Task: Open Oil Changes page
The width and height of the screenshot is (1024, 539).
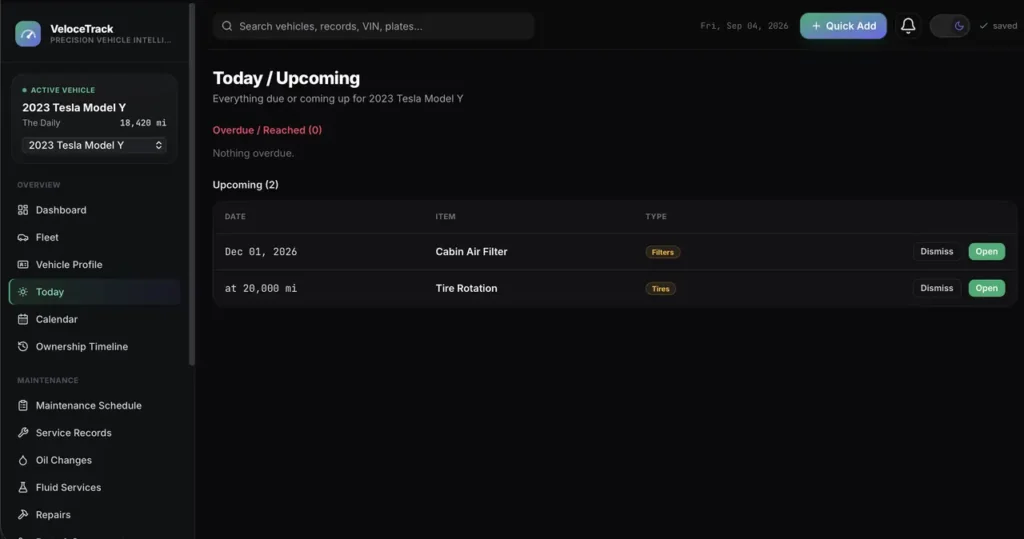Action: [x=95, y=460]
